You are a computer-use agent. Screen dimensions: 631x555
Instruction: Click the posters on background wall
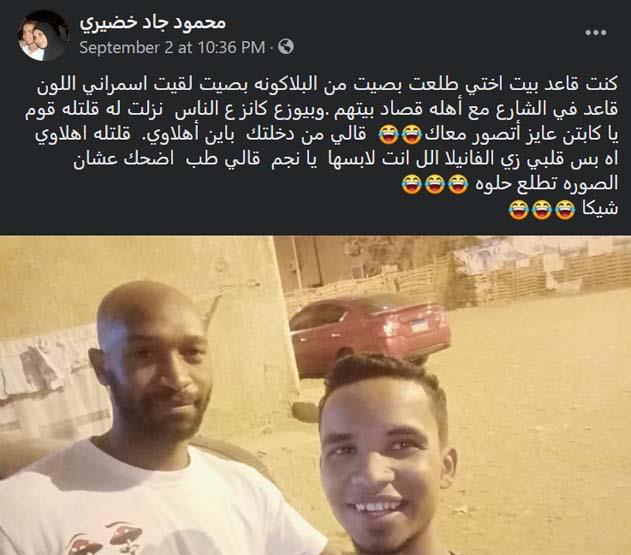coord(539,260)
